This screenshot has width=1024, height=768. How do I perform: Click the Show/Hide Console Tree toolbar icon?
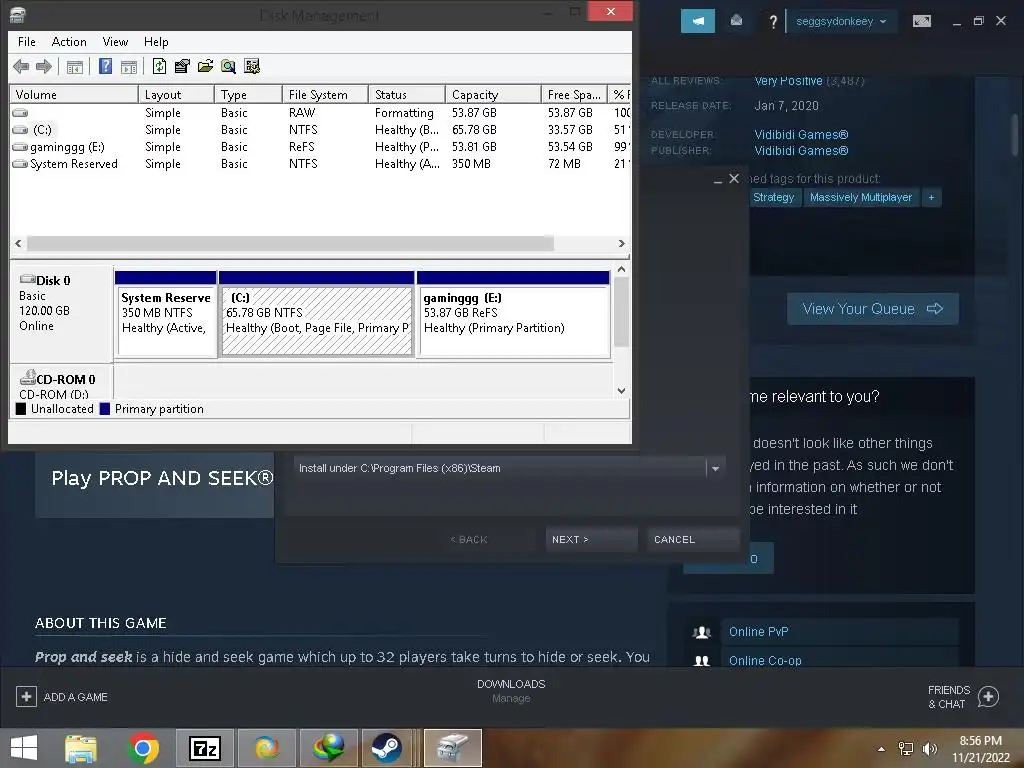click(74, 67)
